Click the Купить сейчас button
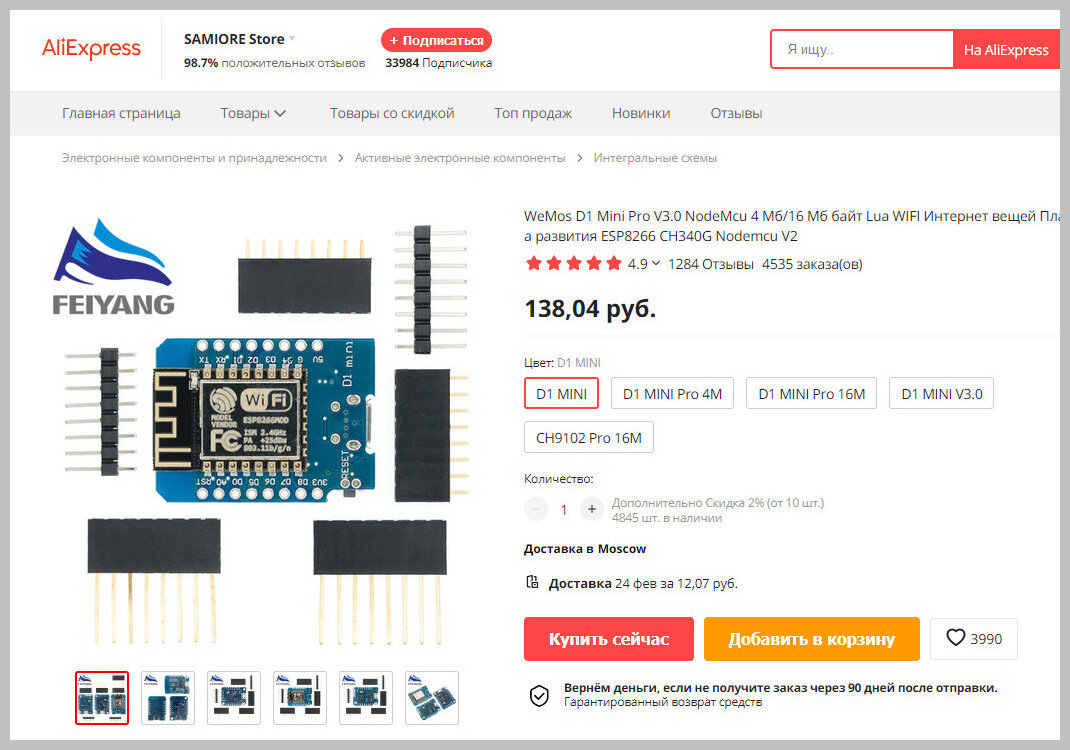Viewport: 1070px width, 750px height. coord(609,639)
